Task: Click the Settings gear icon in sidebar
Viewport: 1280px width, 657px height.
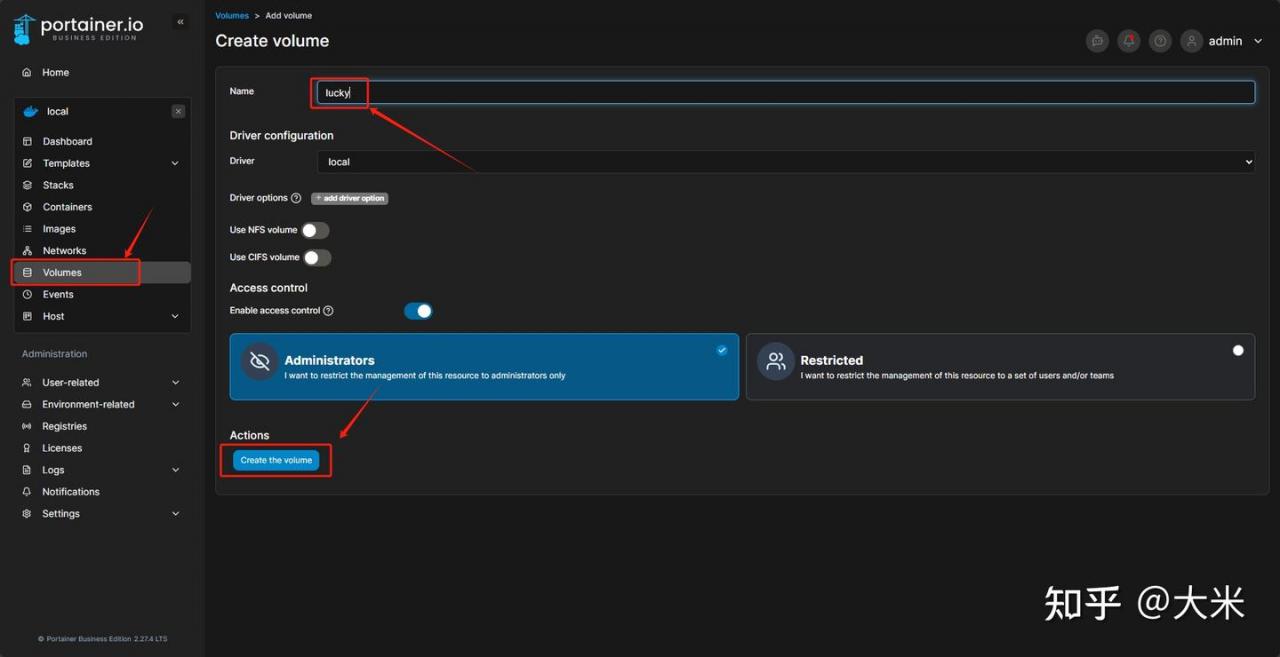Action: pyautogui.click(x=27, y=514)
